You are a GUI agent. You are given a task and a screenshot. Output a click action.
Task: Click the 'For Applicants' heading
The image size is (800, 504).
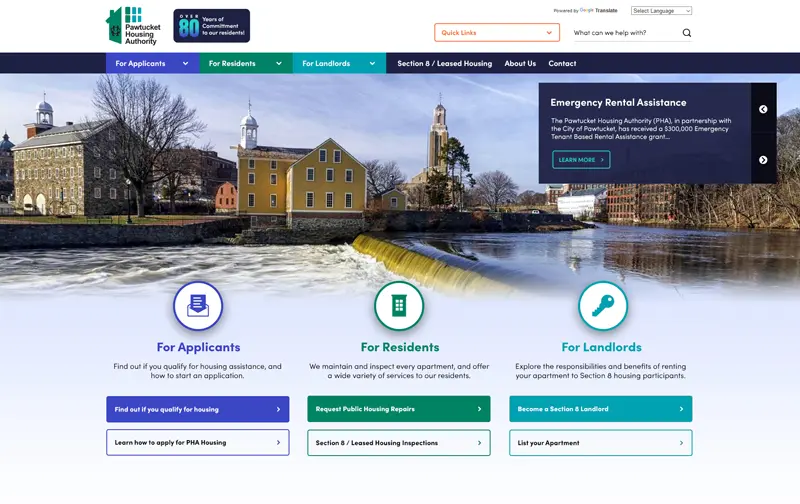[198, 347]
